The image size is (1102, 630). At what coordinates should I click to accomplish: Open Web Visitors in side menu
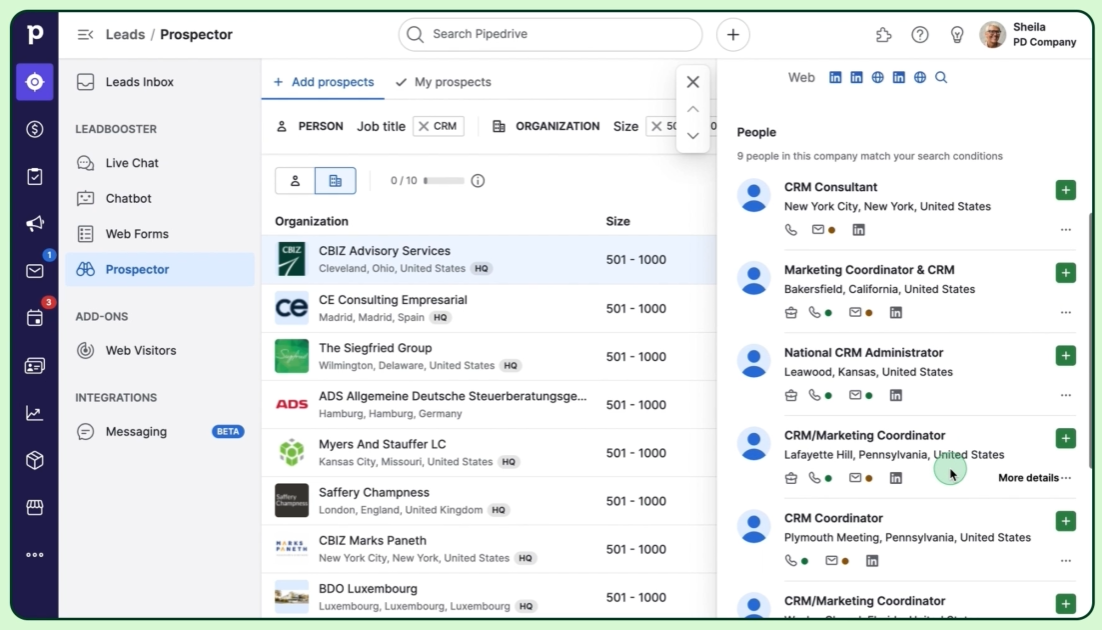click(159, 350)
